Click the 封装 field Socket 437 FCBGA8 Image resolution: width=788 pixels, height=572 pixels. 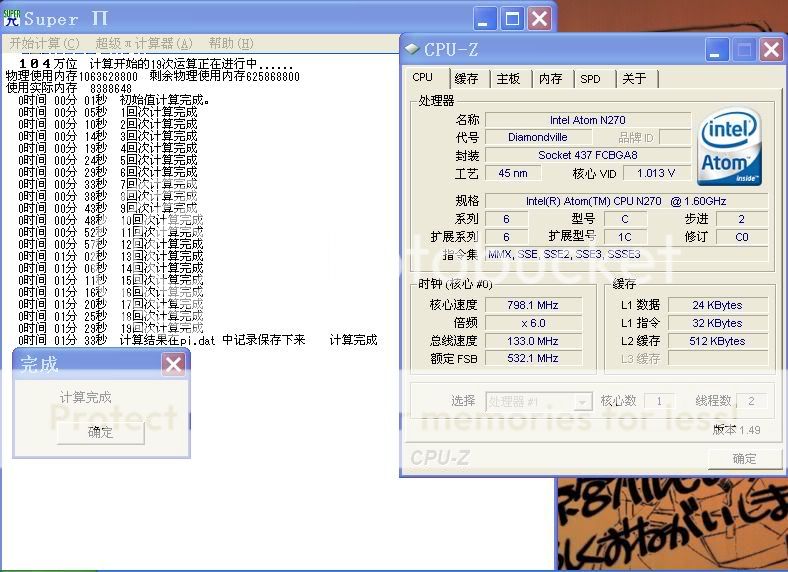coord(587,155)
